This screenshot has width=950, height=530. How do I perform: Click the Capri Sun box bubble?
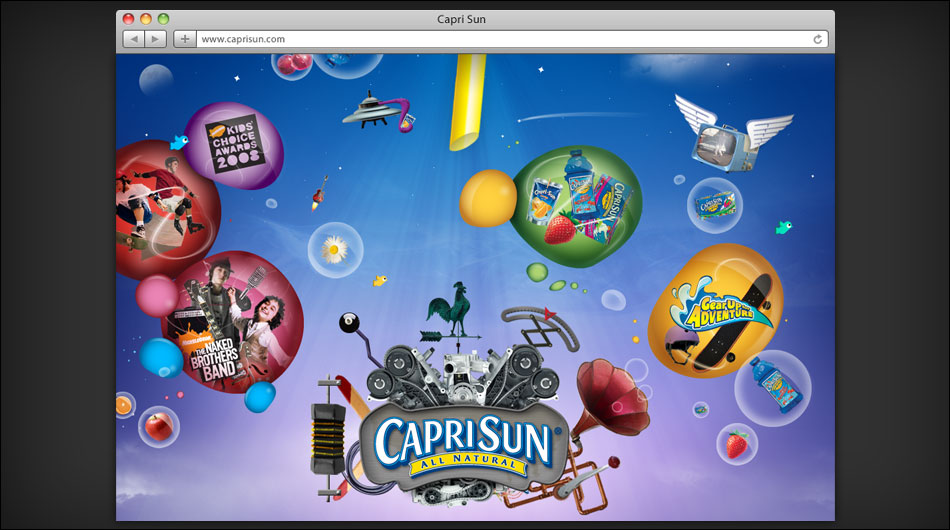[x=715, y=205]
